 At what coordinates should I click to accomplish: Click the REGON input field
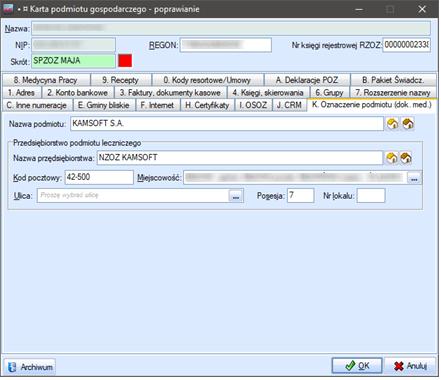tap(226, 45)
